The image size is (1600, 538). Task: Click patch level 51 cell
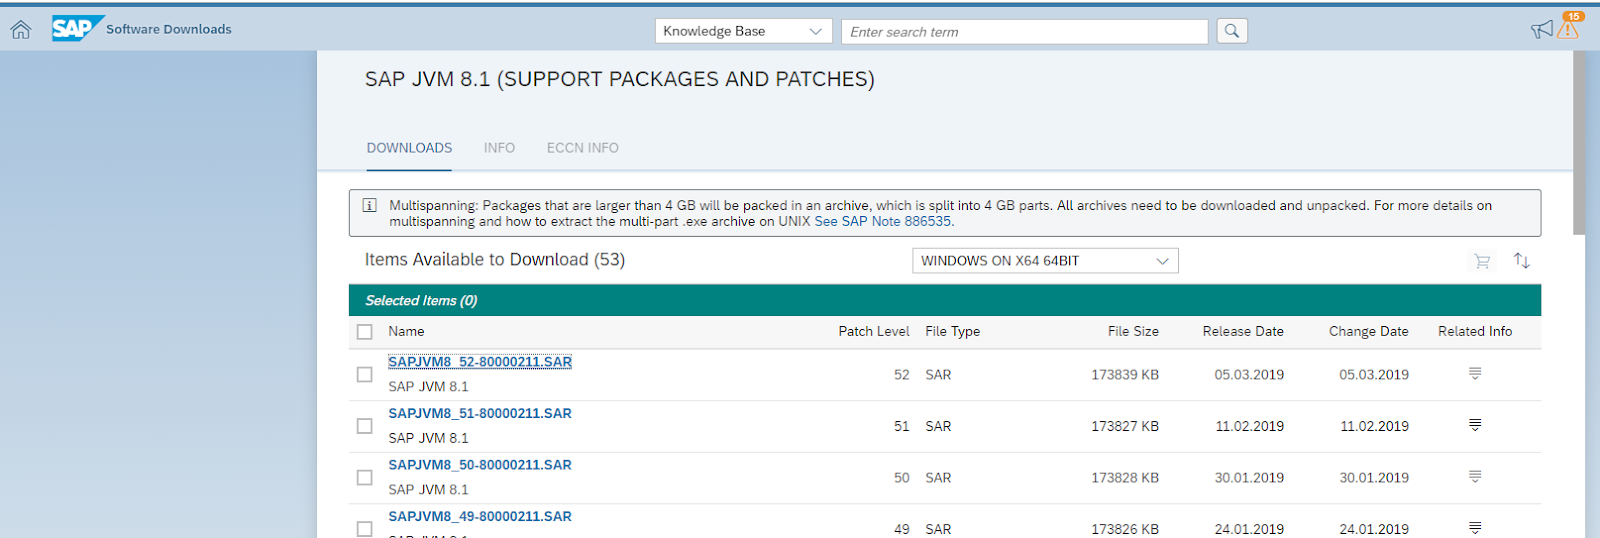[x=901, y=426]
